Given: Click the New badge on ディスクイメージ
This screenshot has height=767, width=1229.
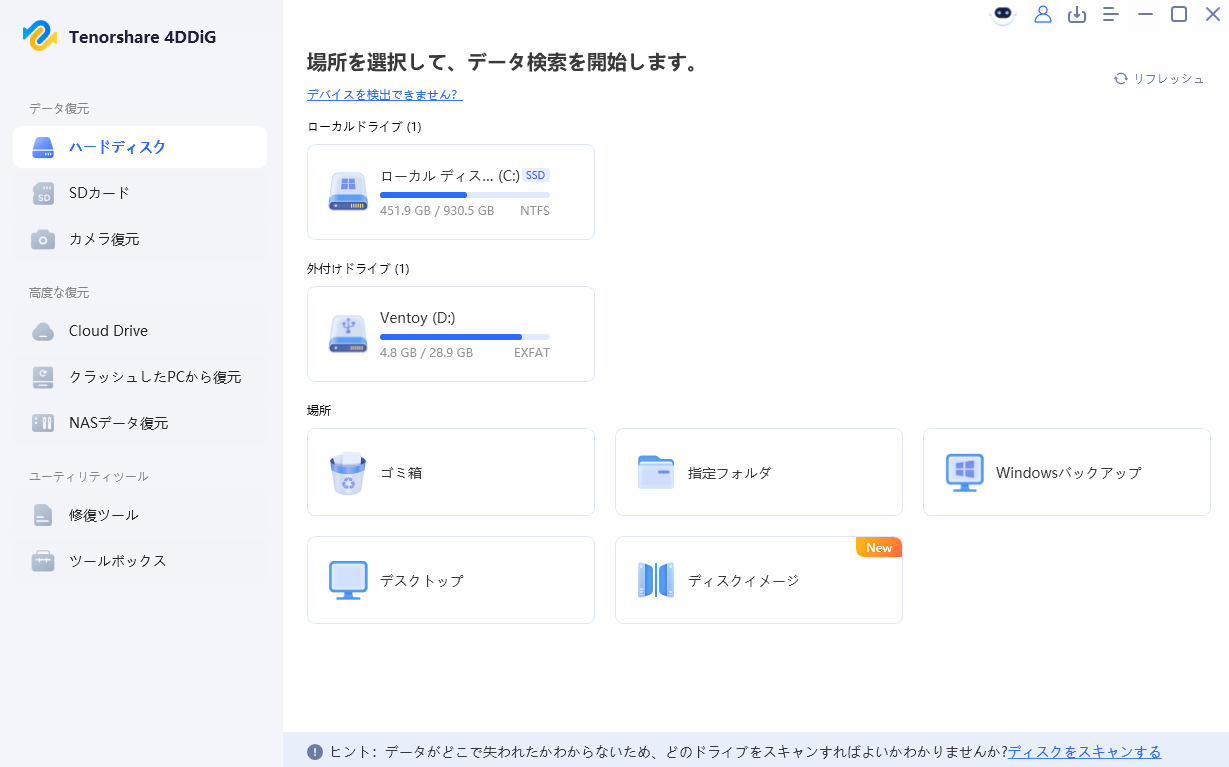Looking at the screenshot, I should point(879,547).
